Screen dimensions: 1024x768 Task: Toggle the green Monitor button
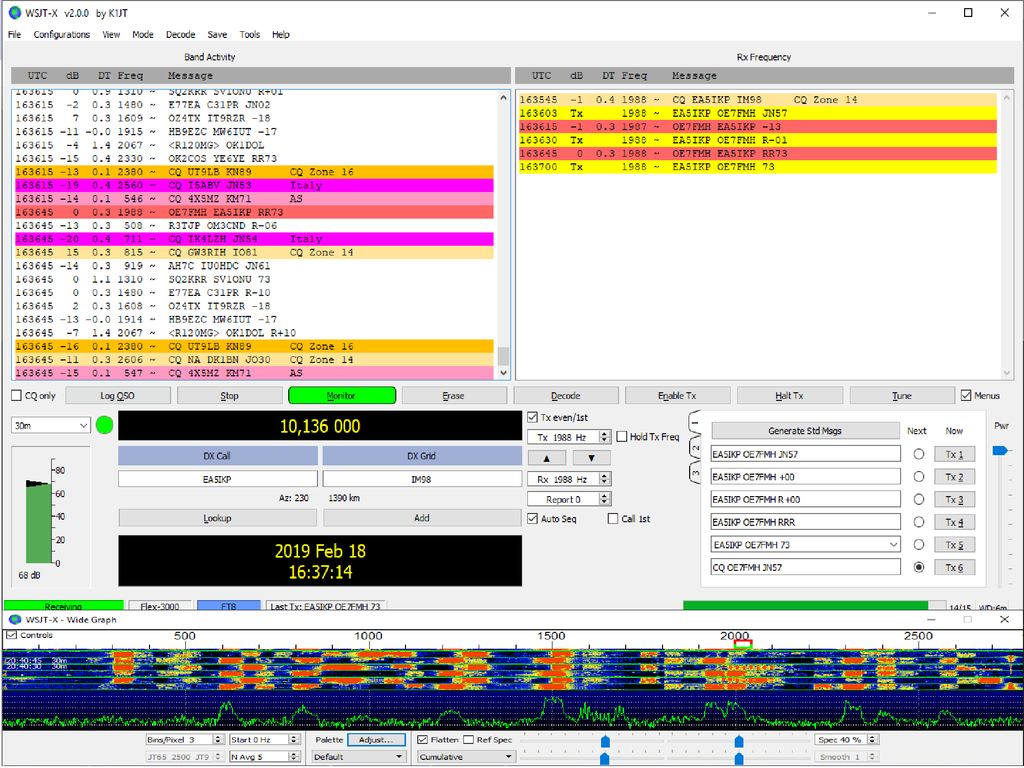342,396
